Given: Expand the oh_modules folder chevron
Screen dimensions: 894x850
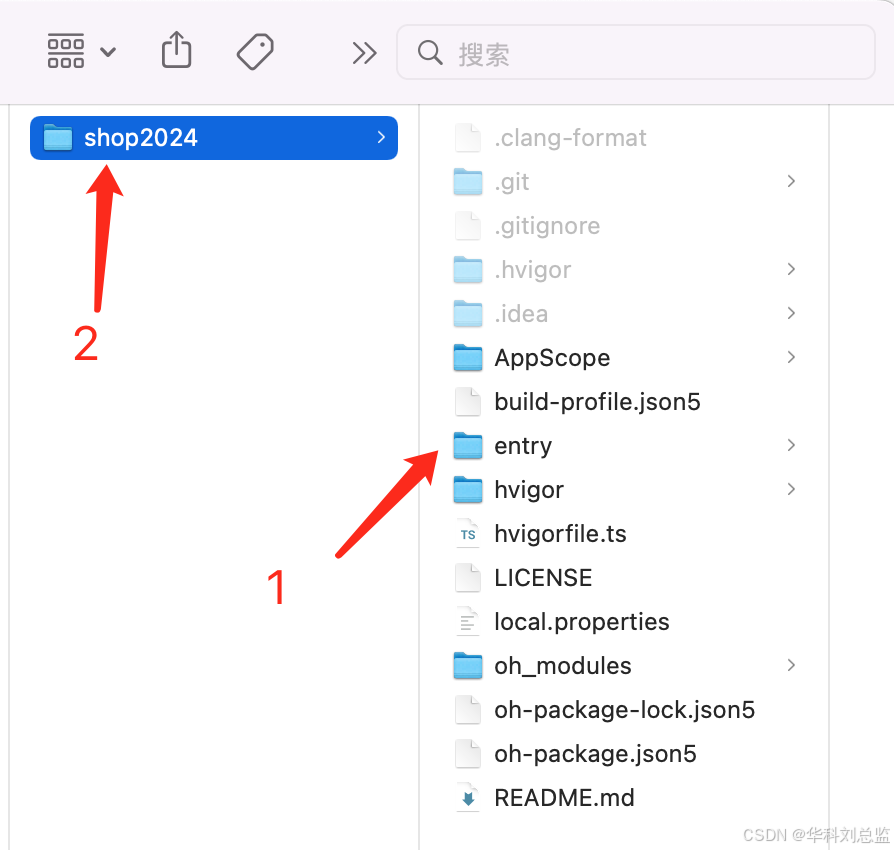Looking at the screenshot, I should (x=791, y=665).
